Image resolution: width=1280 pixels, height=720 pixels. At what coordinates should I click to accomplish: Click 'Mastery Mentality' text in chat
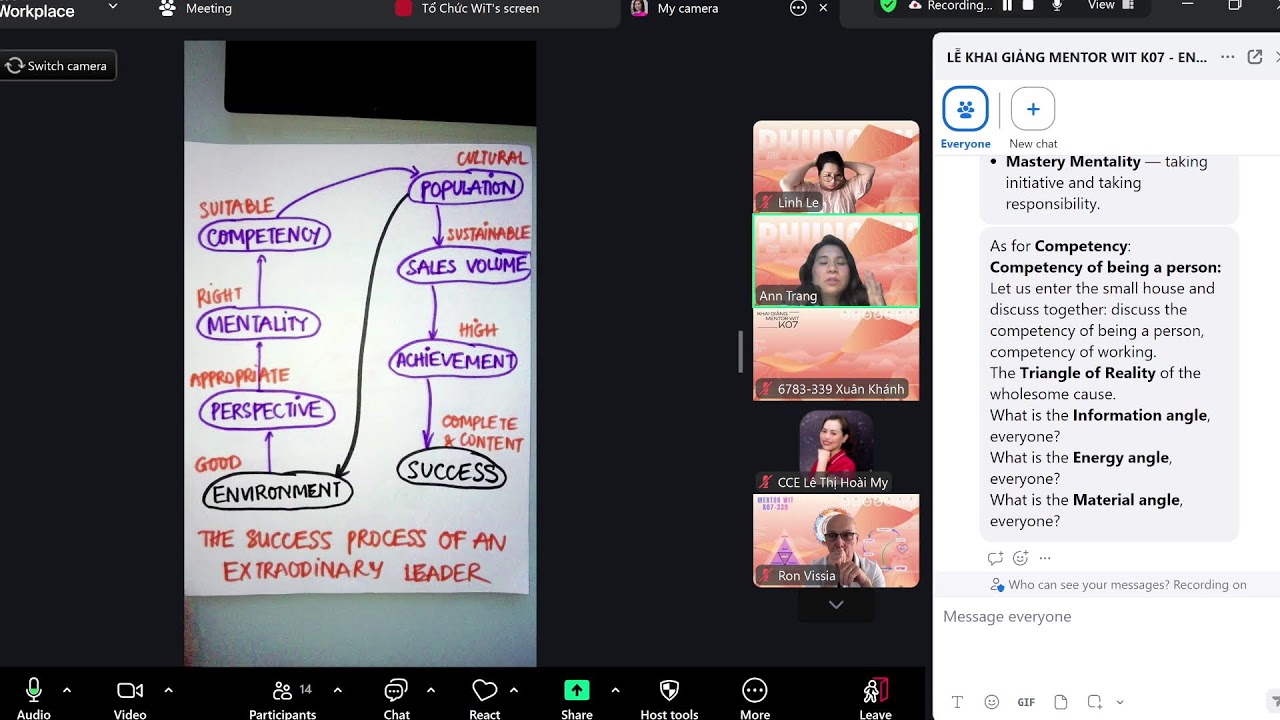point(1073,161)
